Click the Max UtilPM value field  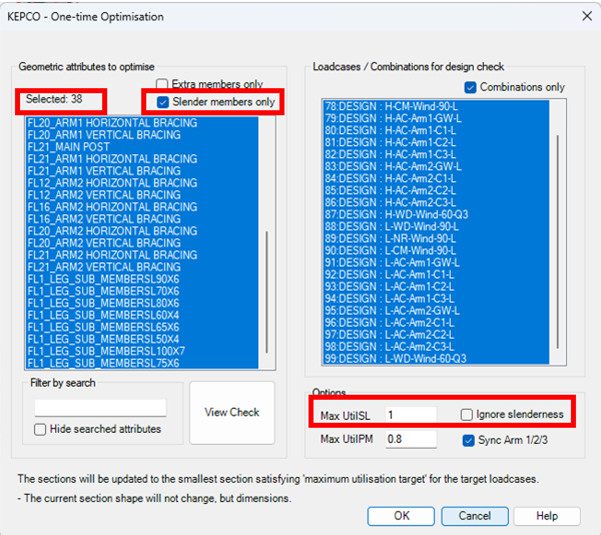click(x=409, y=439)
